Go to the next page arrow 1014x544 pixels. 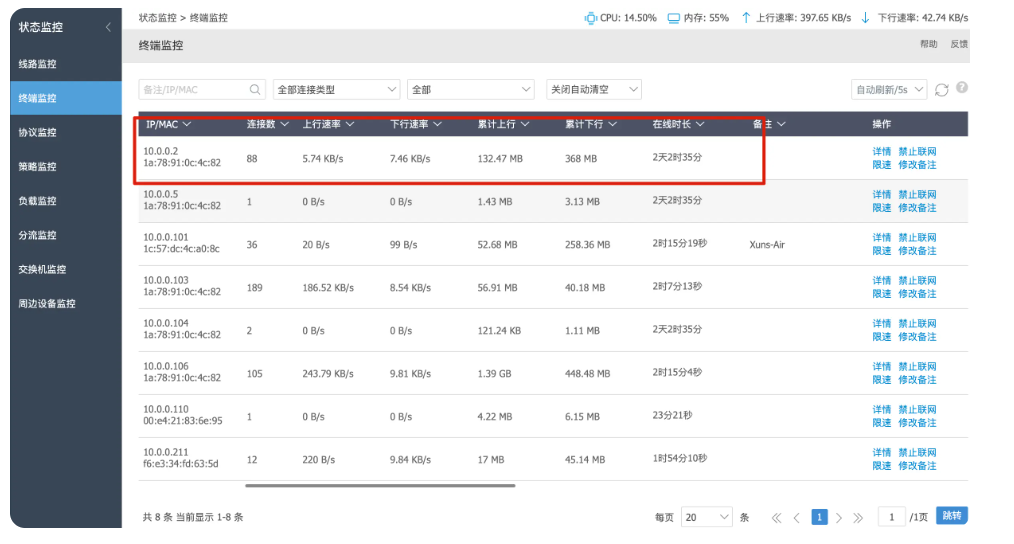point(839,517)
